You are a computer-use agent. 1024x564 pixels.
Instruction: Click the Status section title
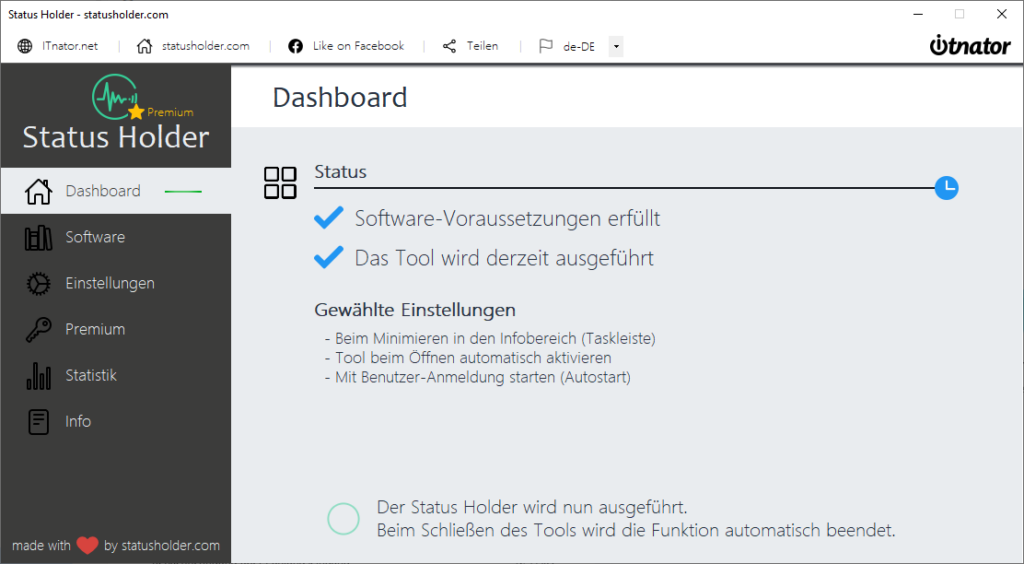point(341,172)
